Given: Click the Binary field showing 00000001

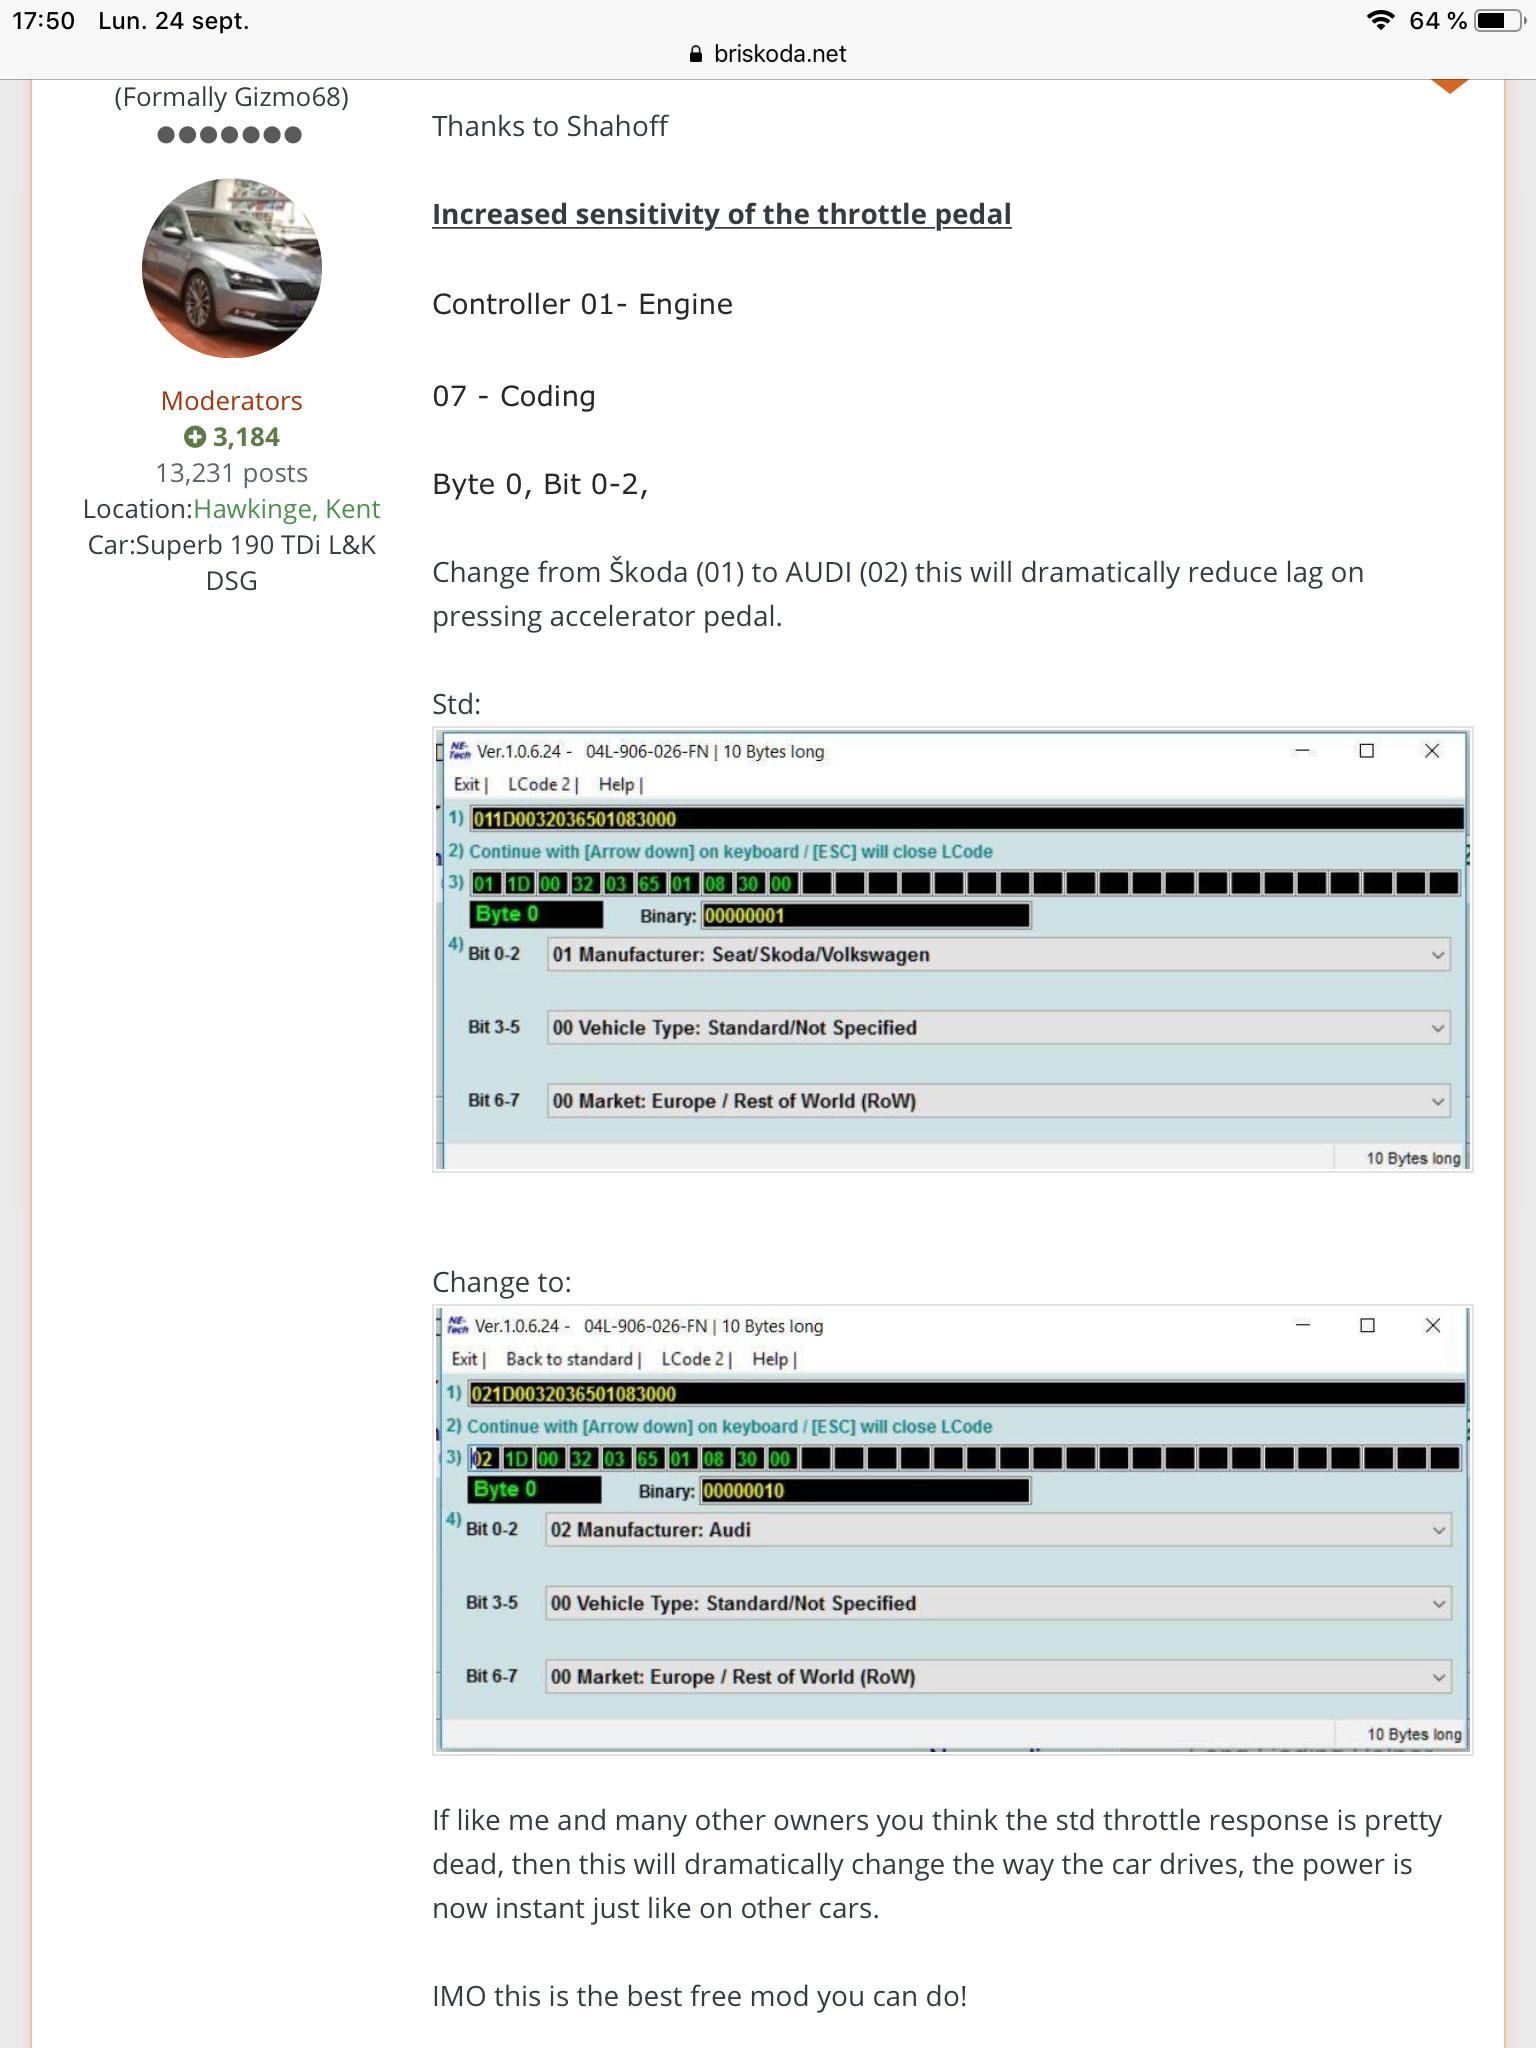Looking at the screenshot, I should point(866,915).
